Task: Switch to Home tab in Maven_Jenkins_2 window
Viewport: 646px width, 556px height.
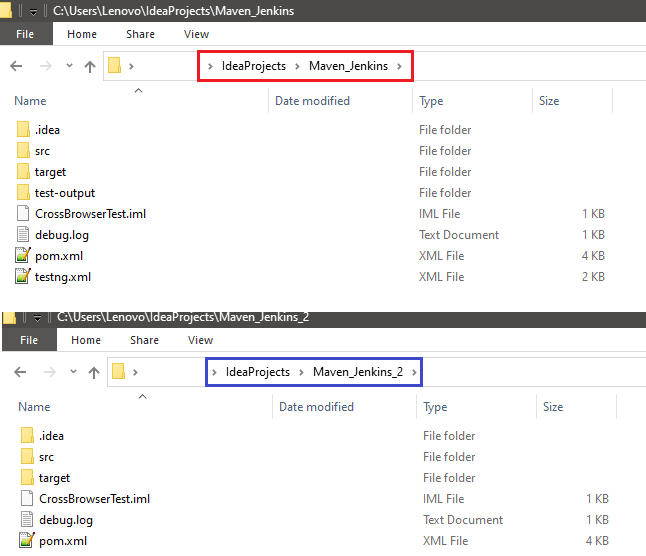Action: (x=86, y=340)
